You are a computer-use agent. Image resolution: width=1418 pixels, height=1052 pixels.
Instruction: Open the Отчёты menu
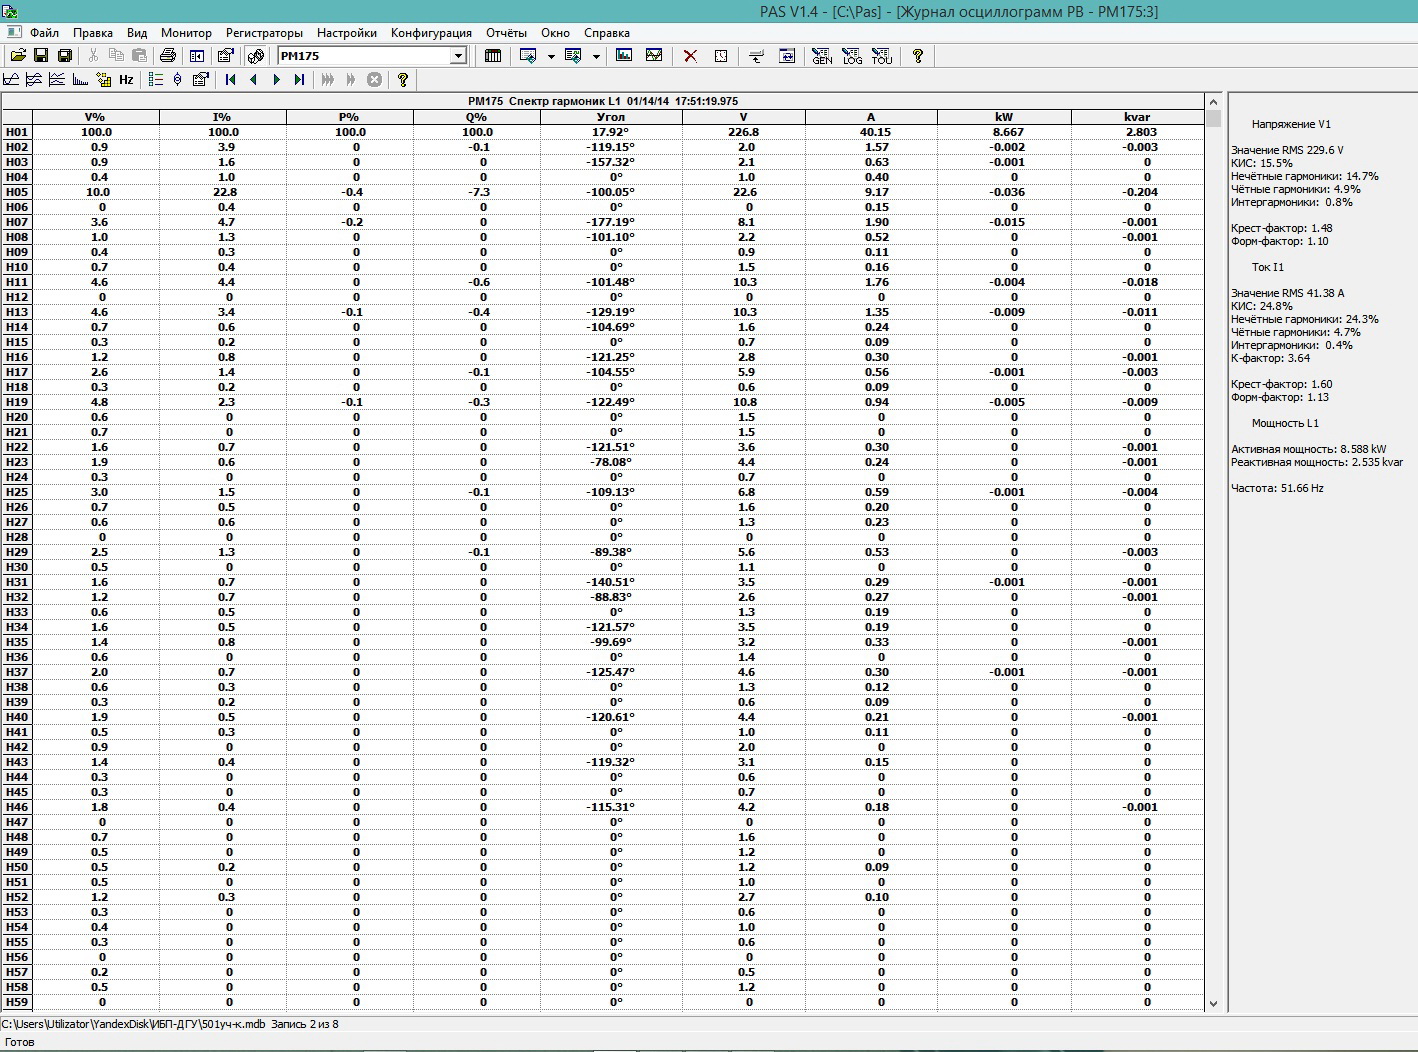pos(506,33)
